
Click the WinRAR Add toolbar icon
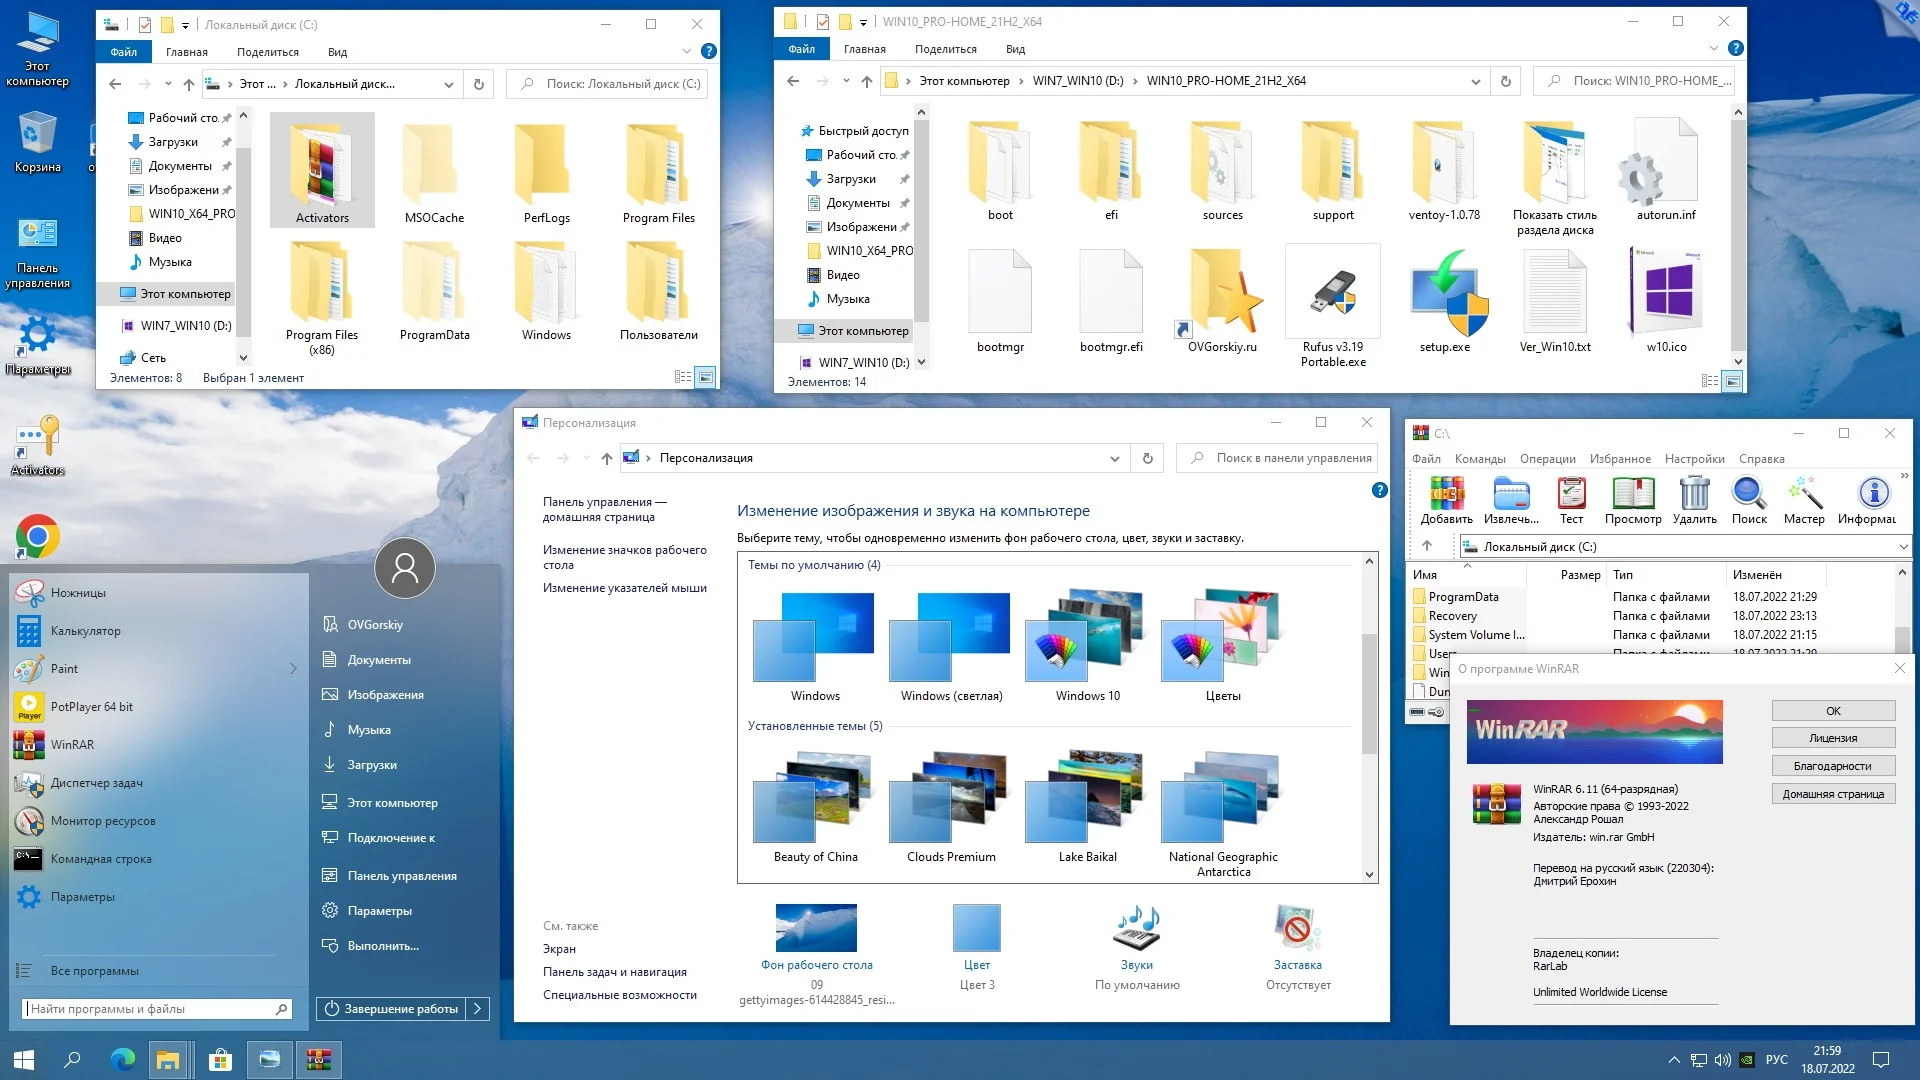click(x=1446, y=494)
